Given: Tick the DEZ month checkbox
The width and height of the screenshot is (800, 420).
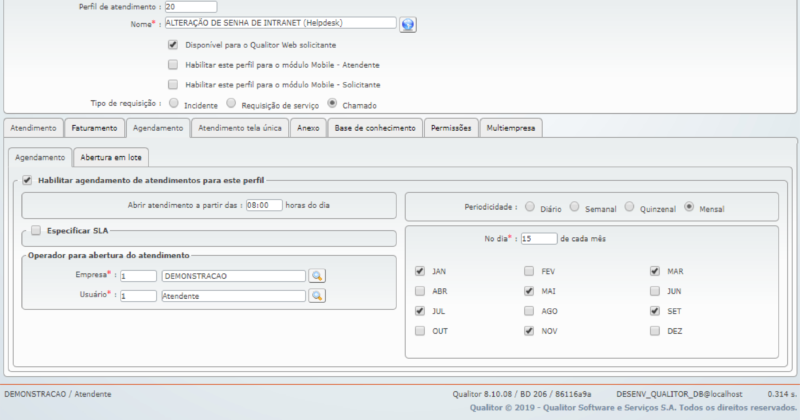Looking at the screenshot, I should point(654,330).
